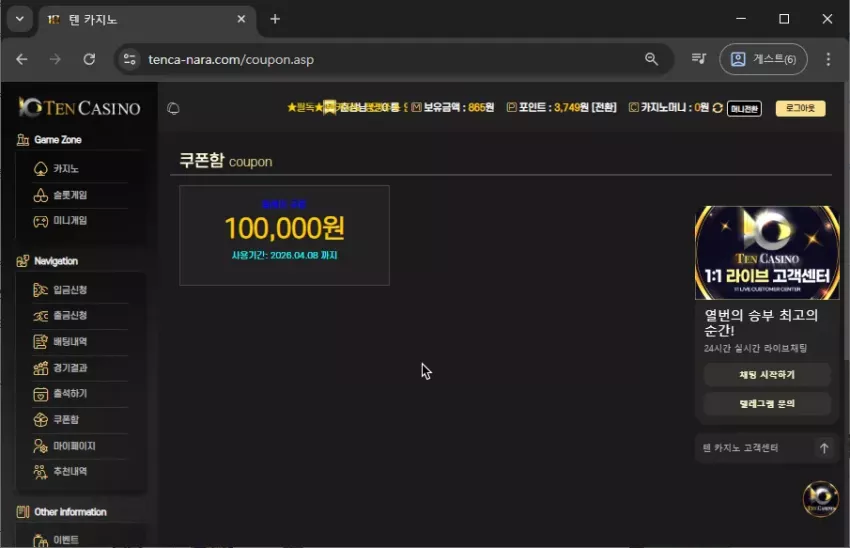850x548 pixels.
Task: Click the 출석하기 calendar icon
Action: tap(41, 394)
